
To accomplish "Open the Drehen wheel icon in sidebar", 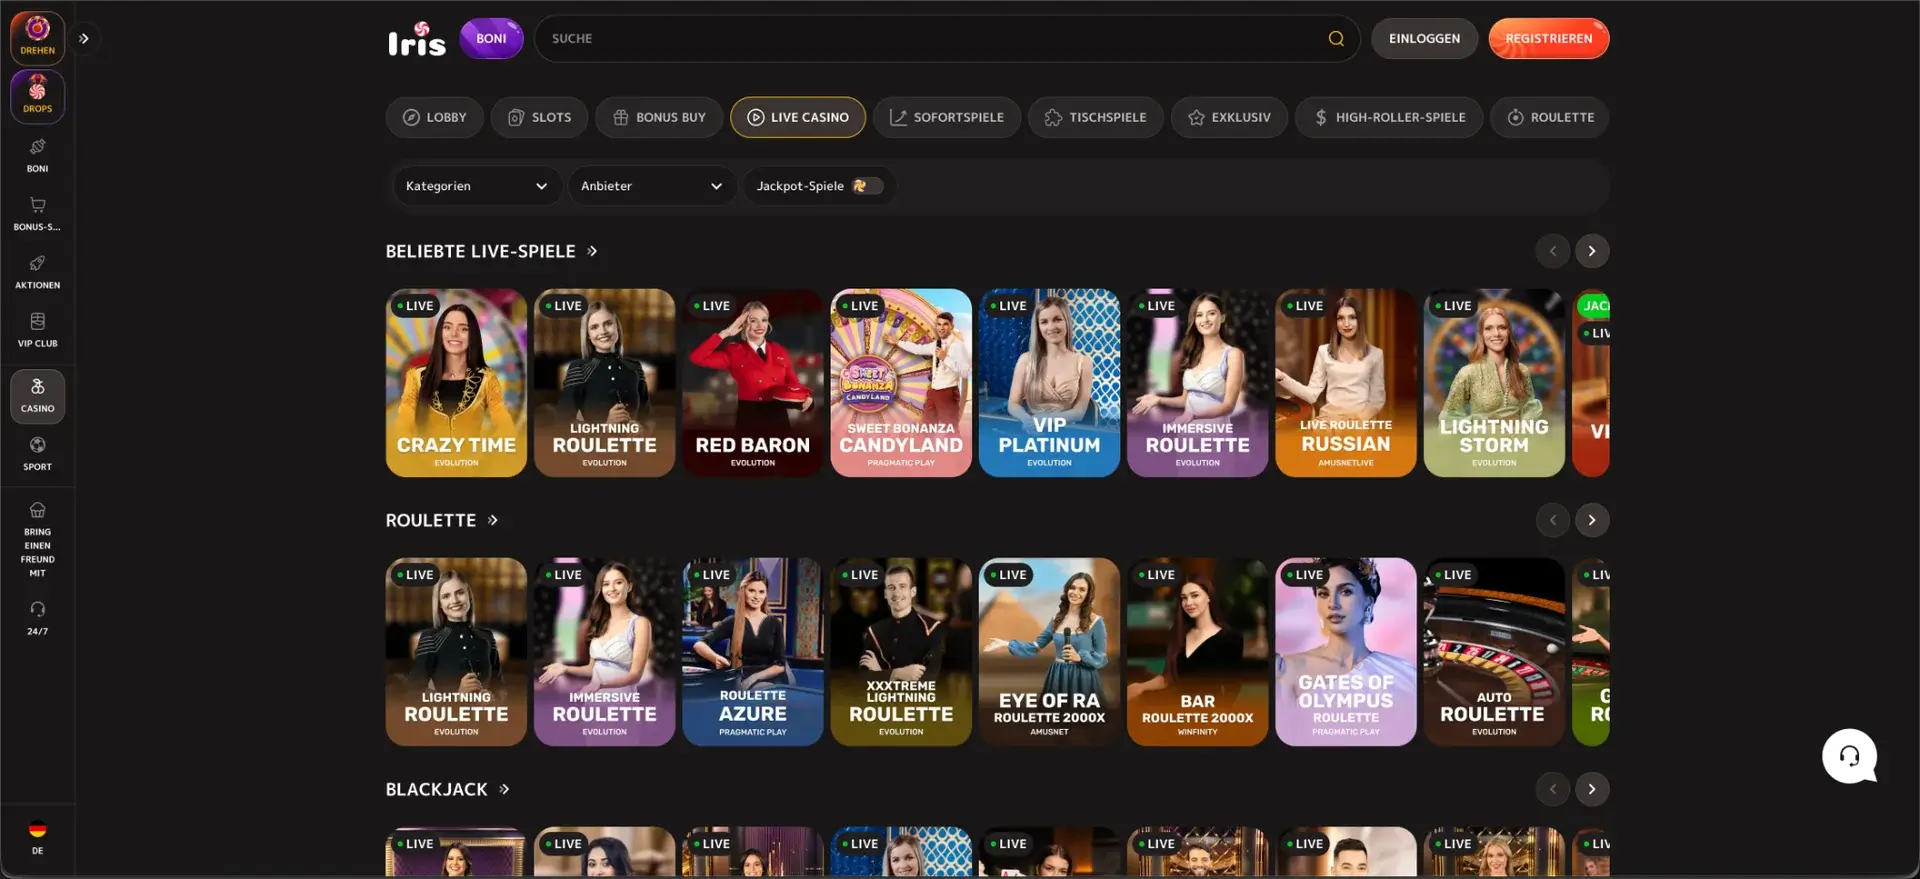I will point(37,38).
